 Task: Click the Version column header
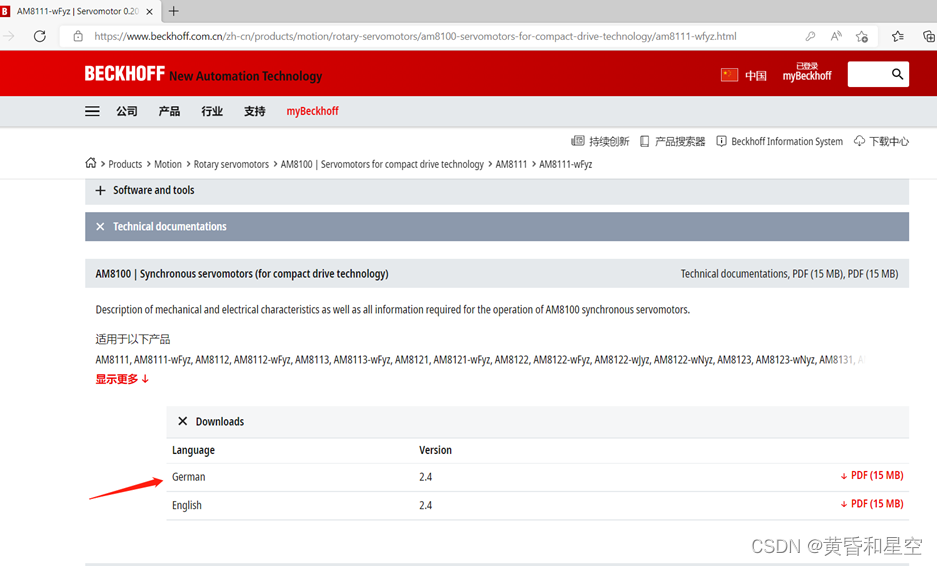pyautogui.click(x=436, y=450)
